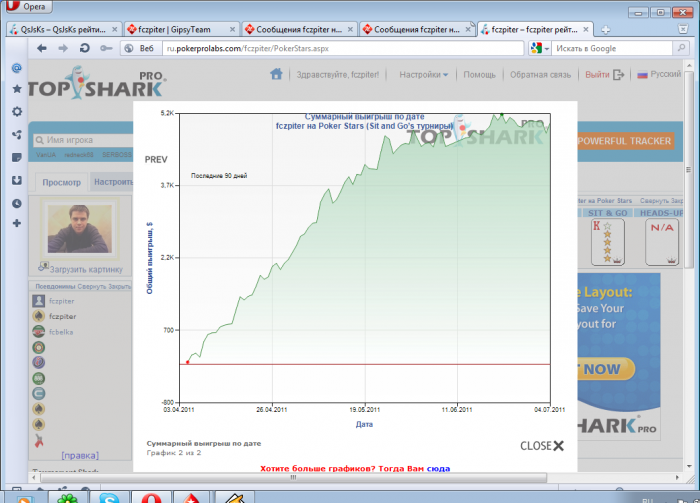Image resolution: width=700 pixels, height=503 pixels.
Task: Close the QsJsKs rating tab
Action: [114, 29]
